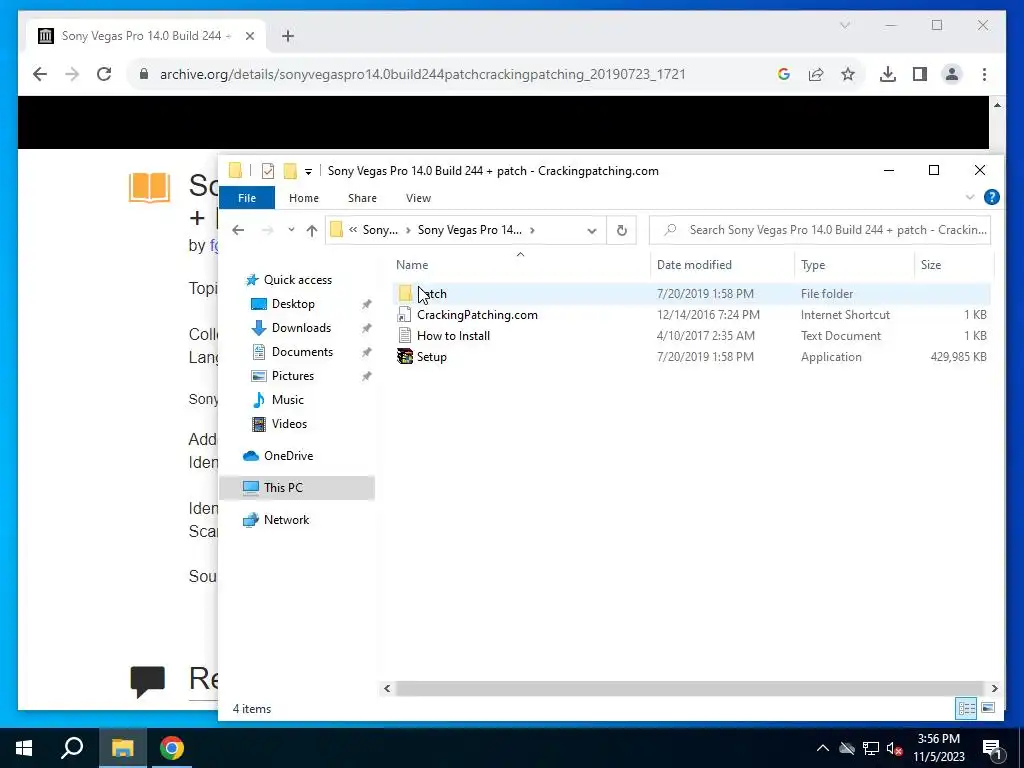The height and width of the screenshot is (768, 1024).
Task: Open Google search icon in Chrome omnibox
Action: click(784, 74)
